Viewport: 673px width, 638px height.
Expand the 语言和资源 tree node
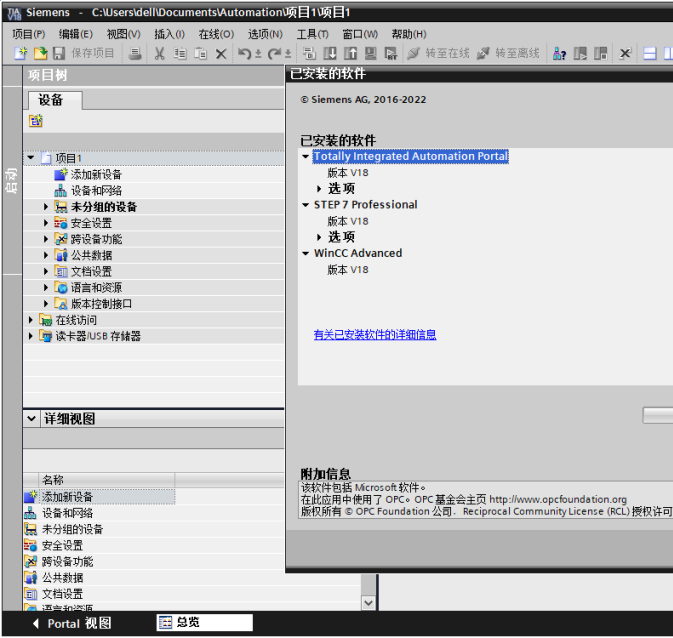[x=45, y=288]
